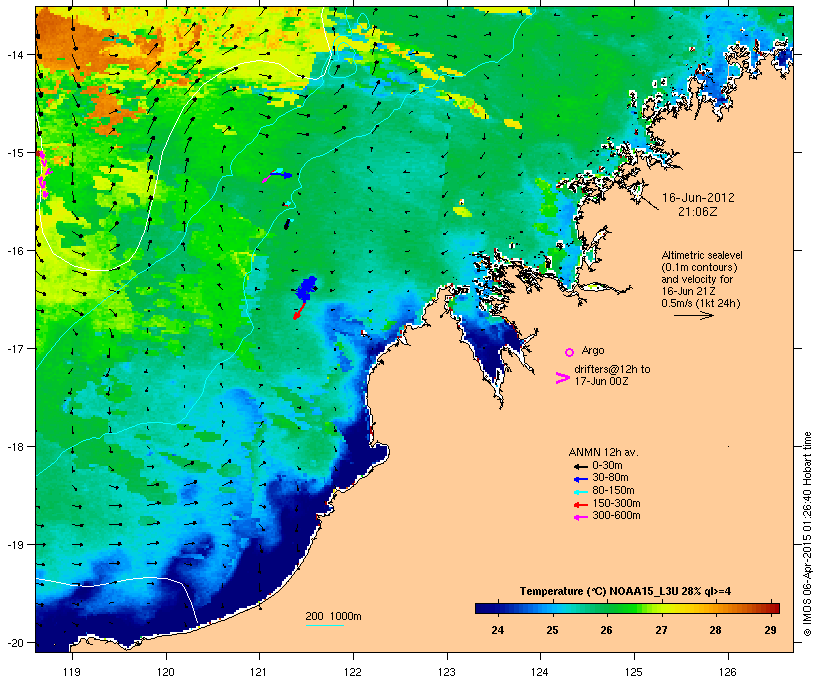Click the longitude axis label '125'
The width and height of the screenshot is (820, 680).
[634, 672]
